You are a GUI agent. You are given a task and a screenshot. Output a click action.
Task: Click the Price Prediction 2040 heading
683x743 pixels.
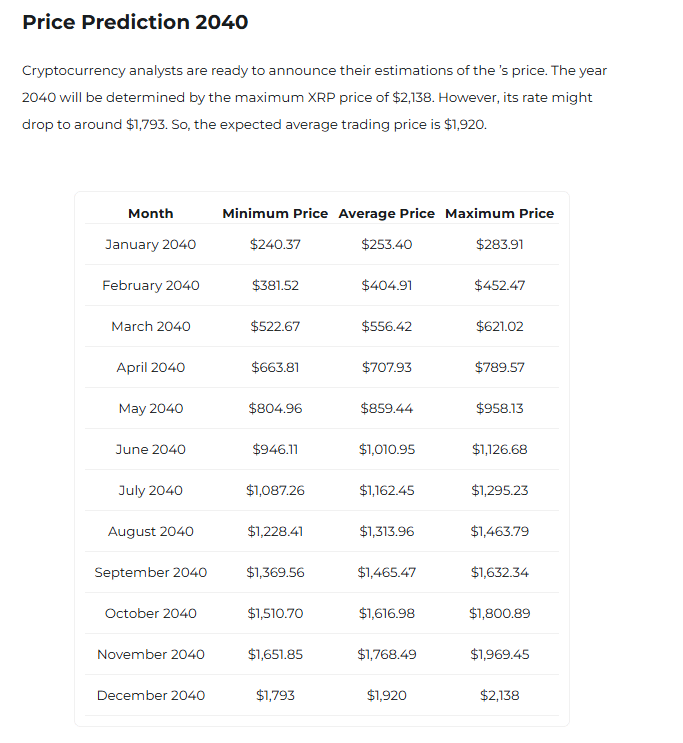(135, 22)
